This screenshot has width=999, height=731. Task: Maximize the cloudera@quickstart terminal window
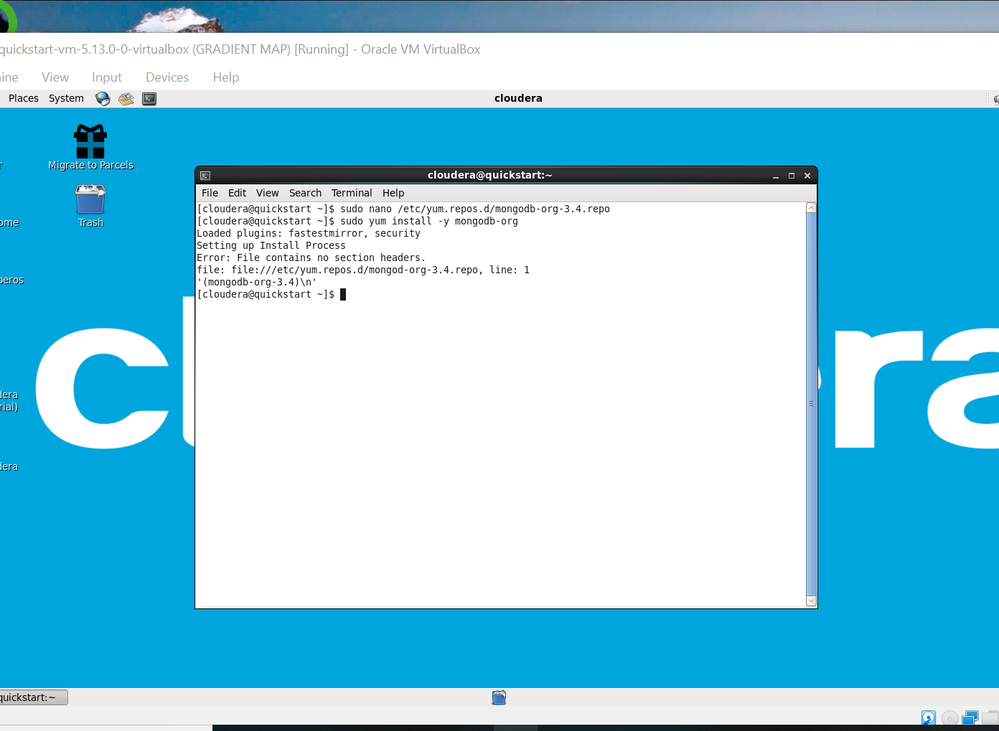click(x=791, y=176)
